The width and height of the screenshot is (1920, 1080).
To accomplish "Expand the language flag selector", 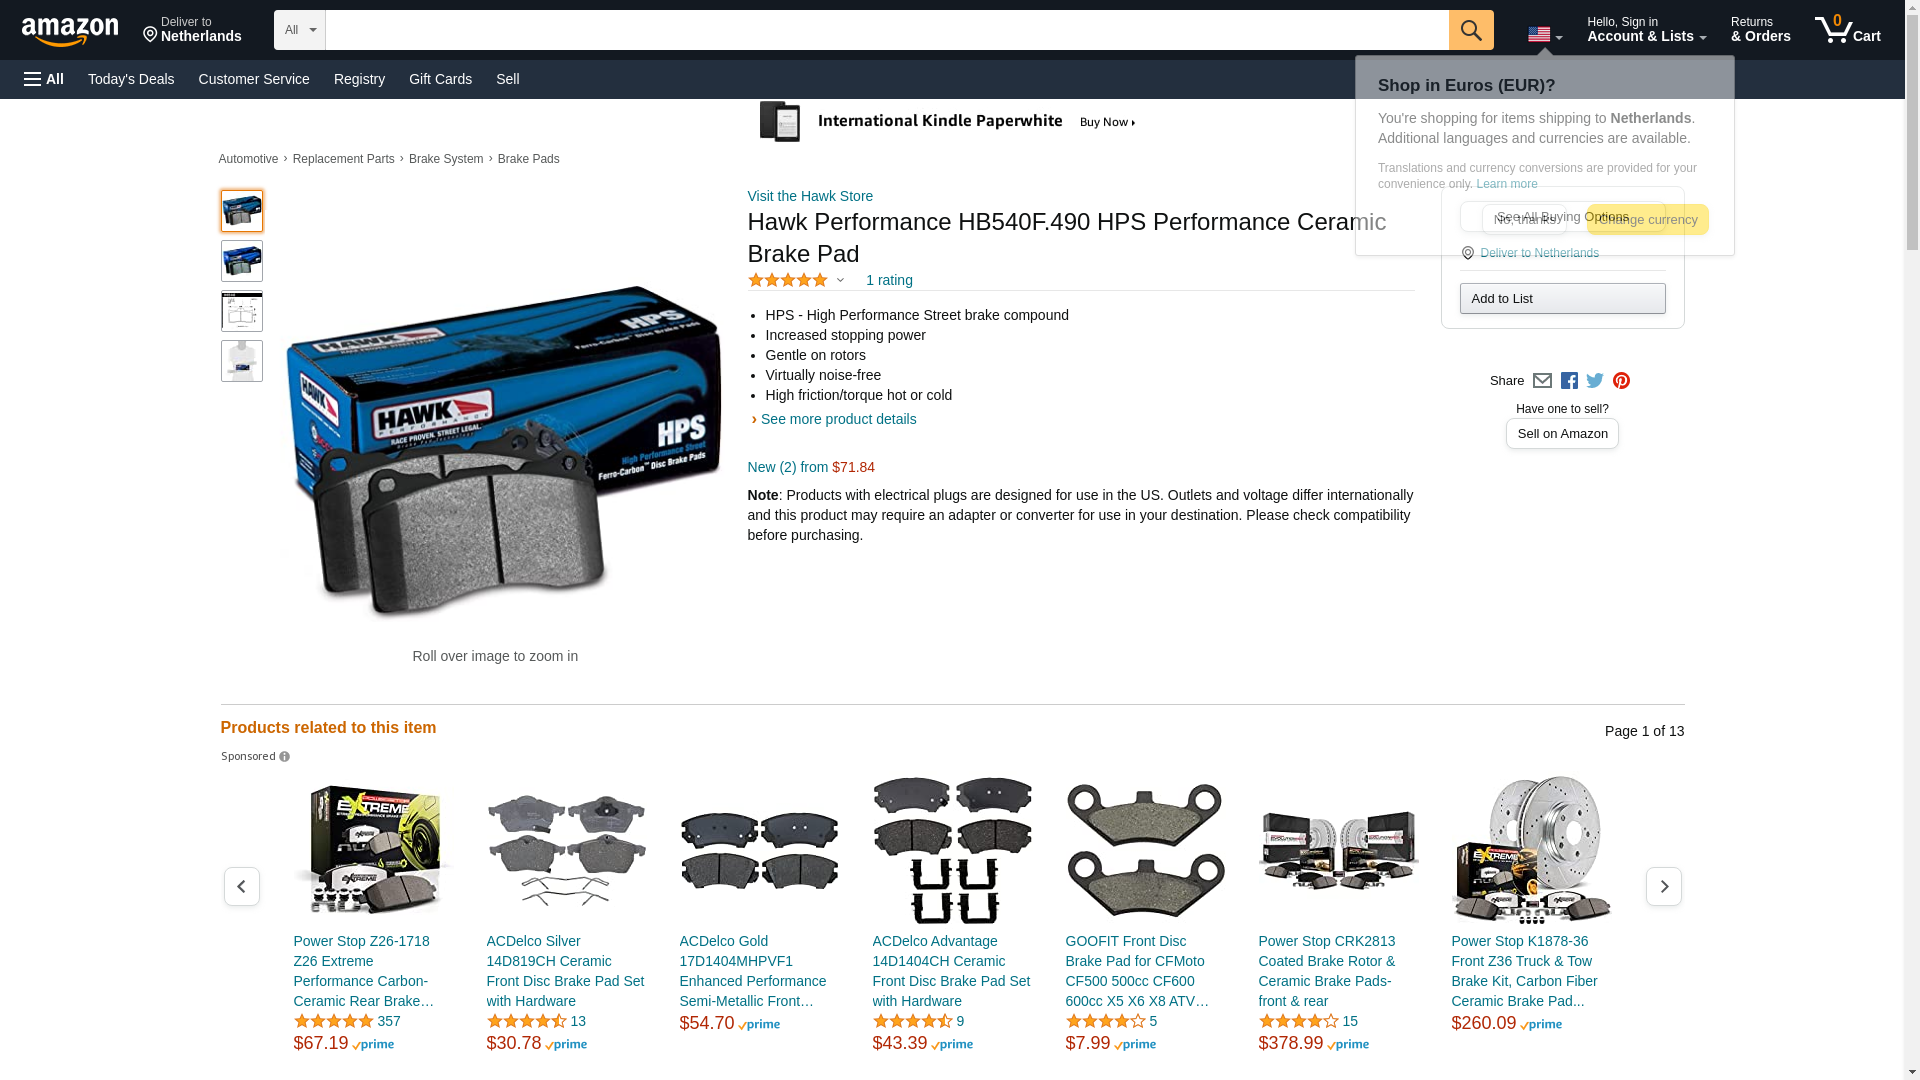I will coord(1544,35).
